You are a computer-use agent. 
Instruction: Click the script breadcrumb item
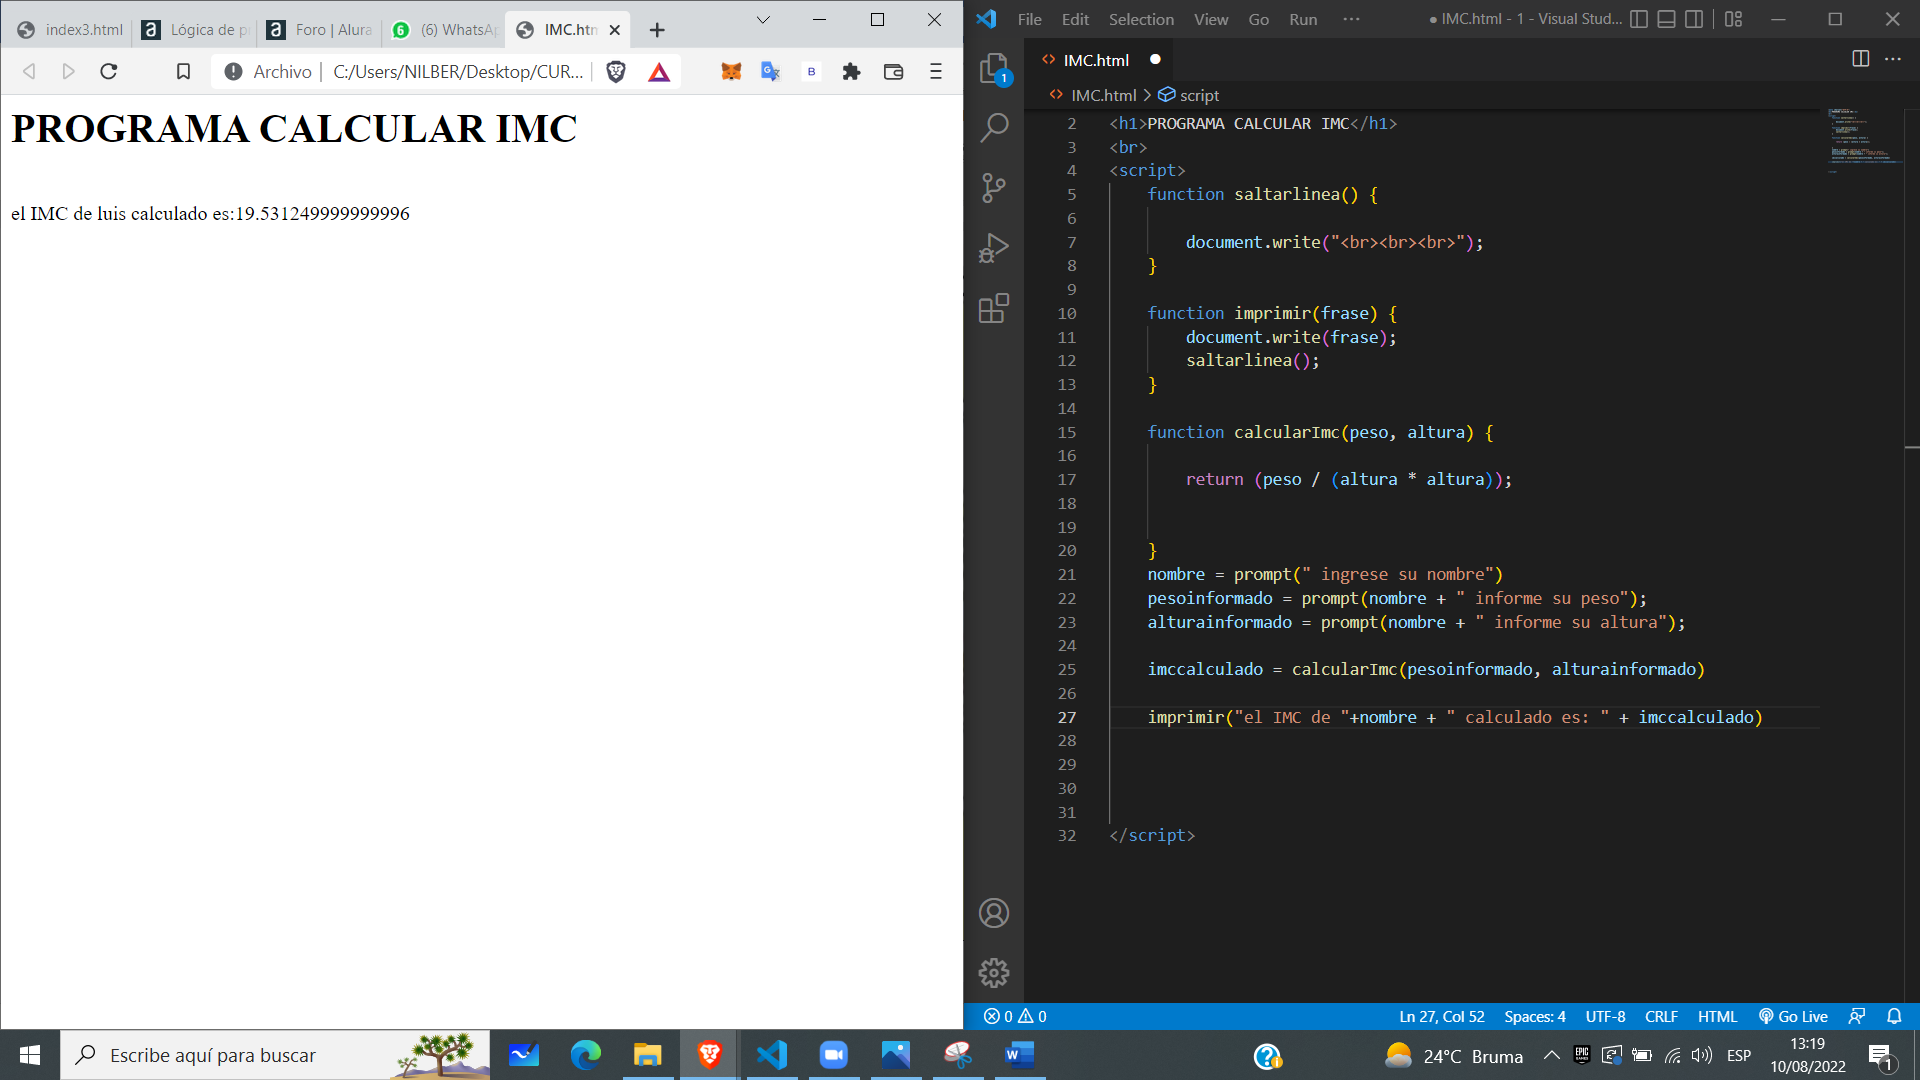[x=1188, y=95]
